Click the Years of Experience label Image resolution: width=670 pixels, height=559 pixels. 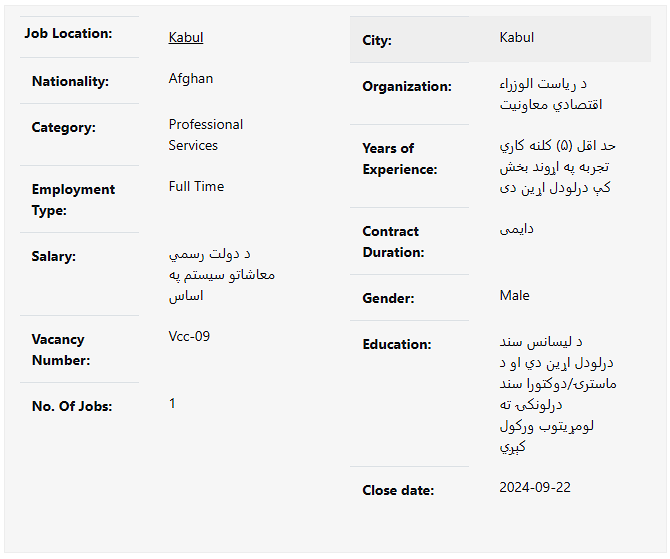click(400, 159)
